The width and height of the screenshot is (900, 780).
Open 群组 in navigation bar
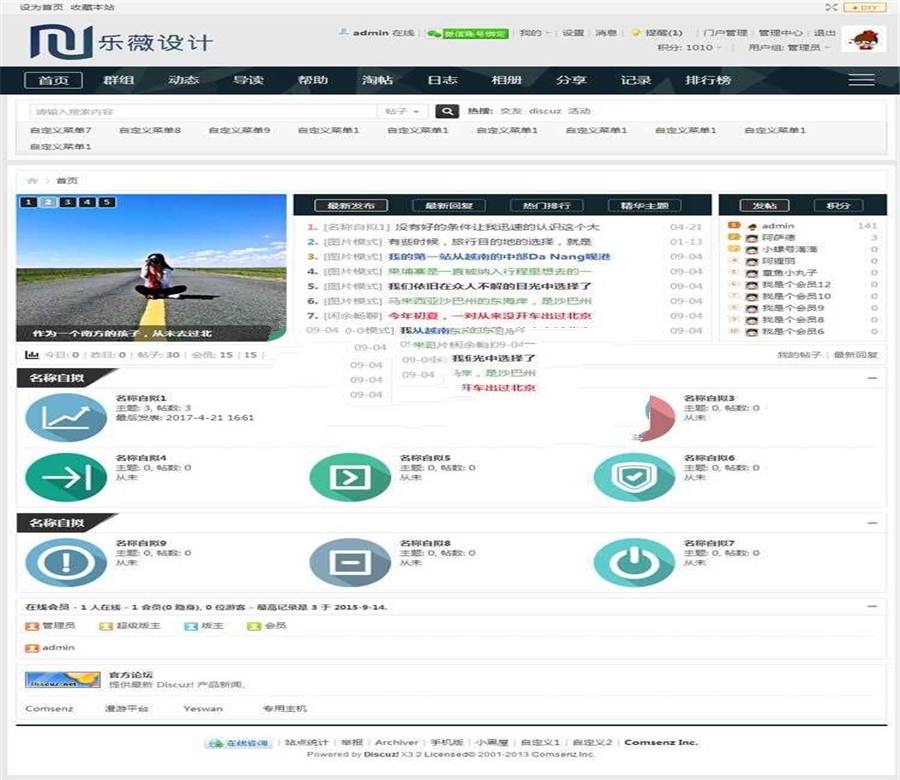point(118,80)
